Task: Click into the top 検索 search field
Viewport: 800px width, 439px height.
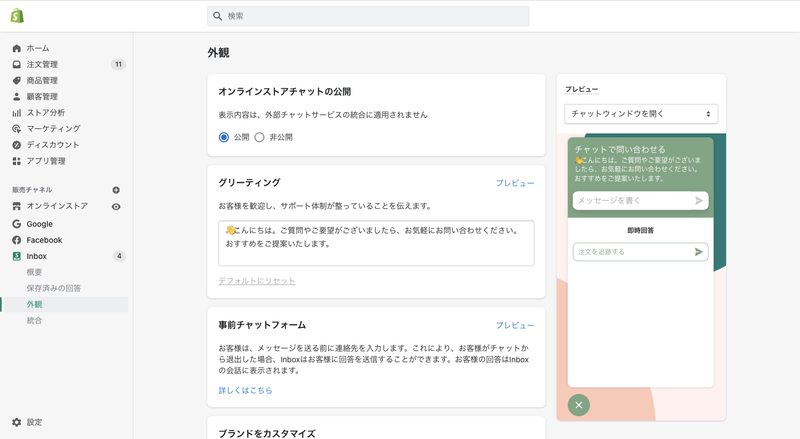Action: (368, 16)
